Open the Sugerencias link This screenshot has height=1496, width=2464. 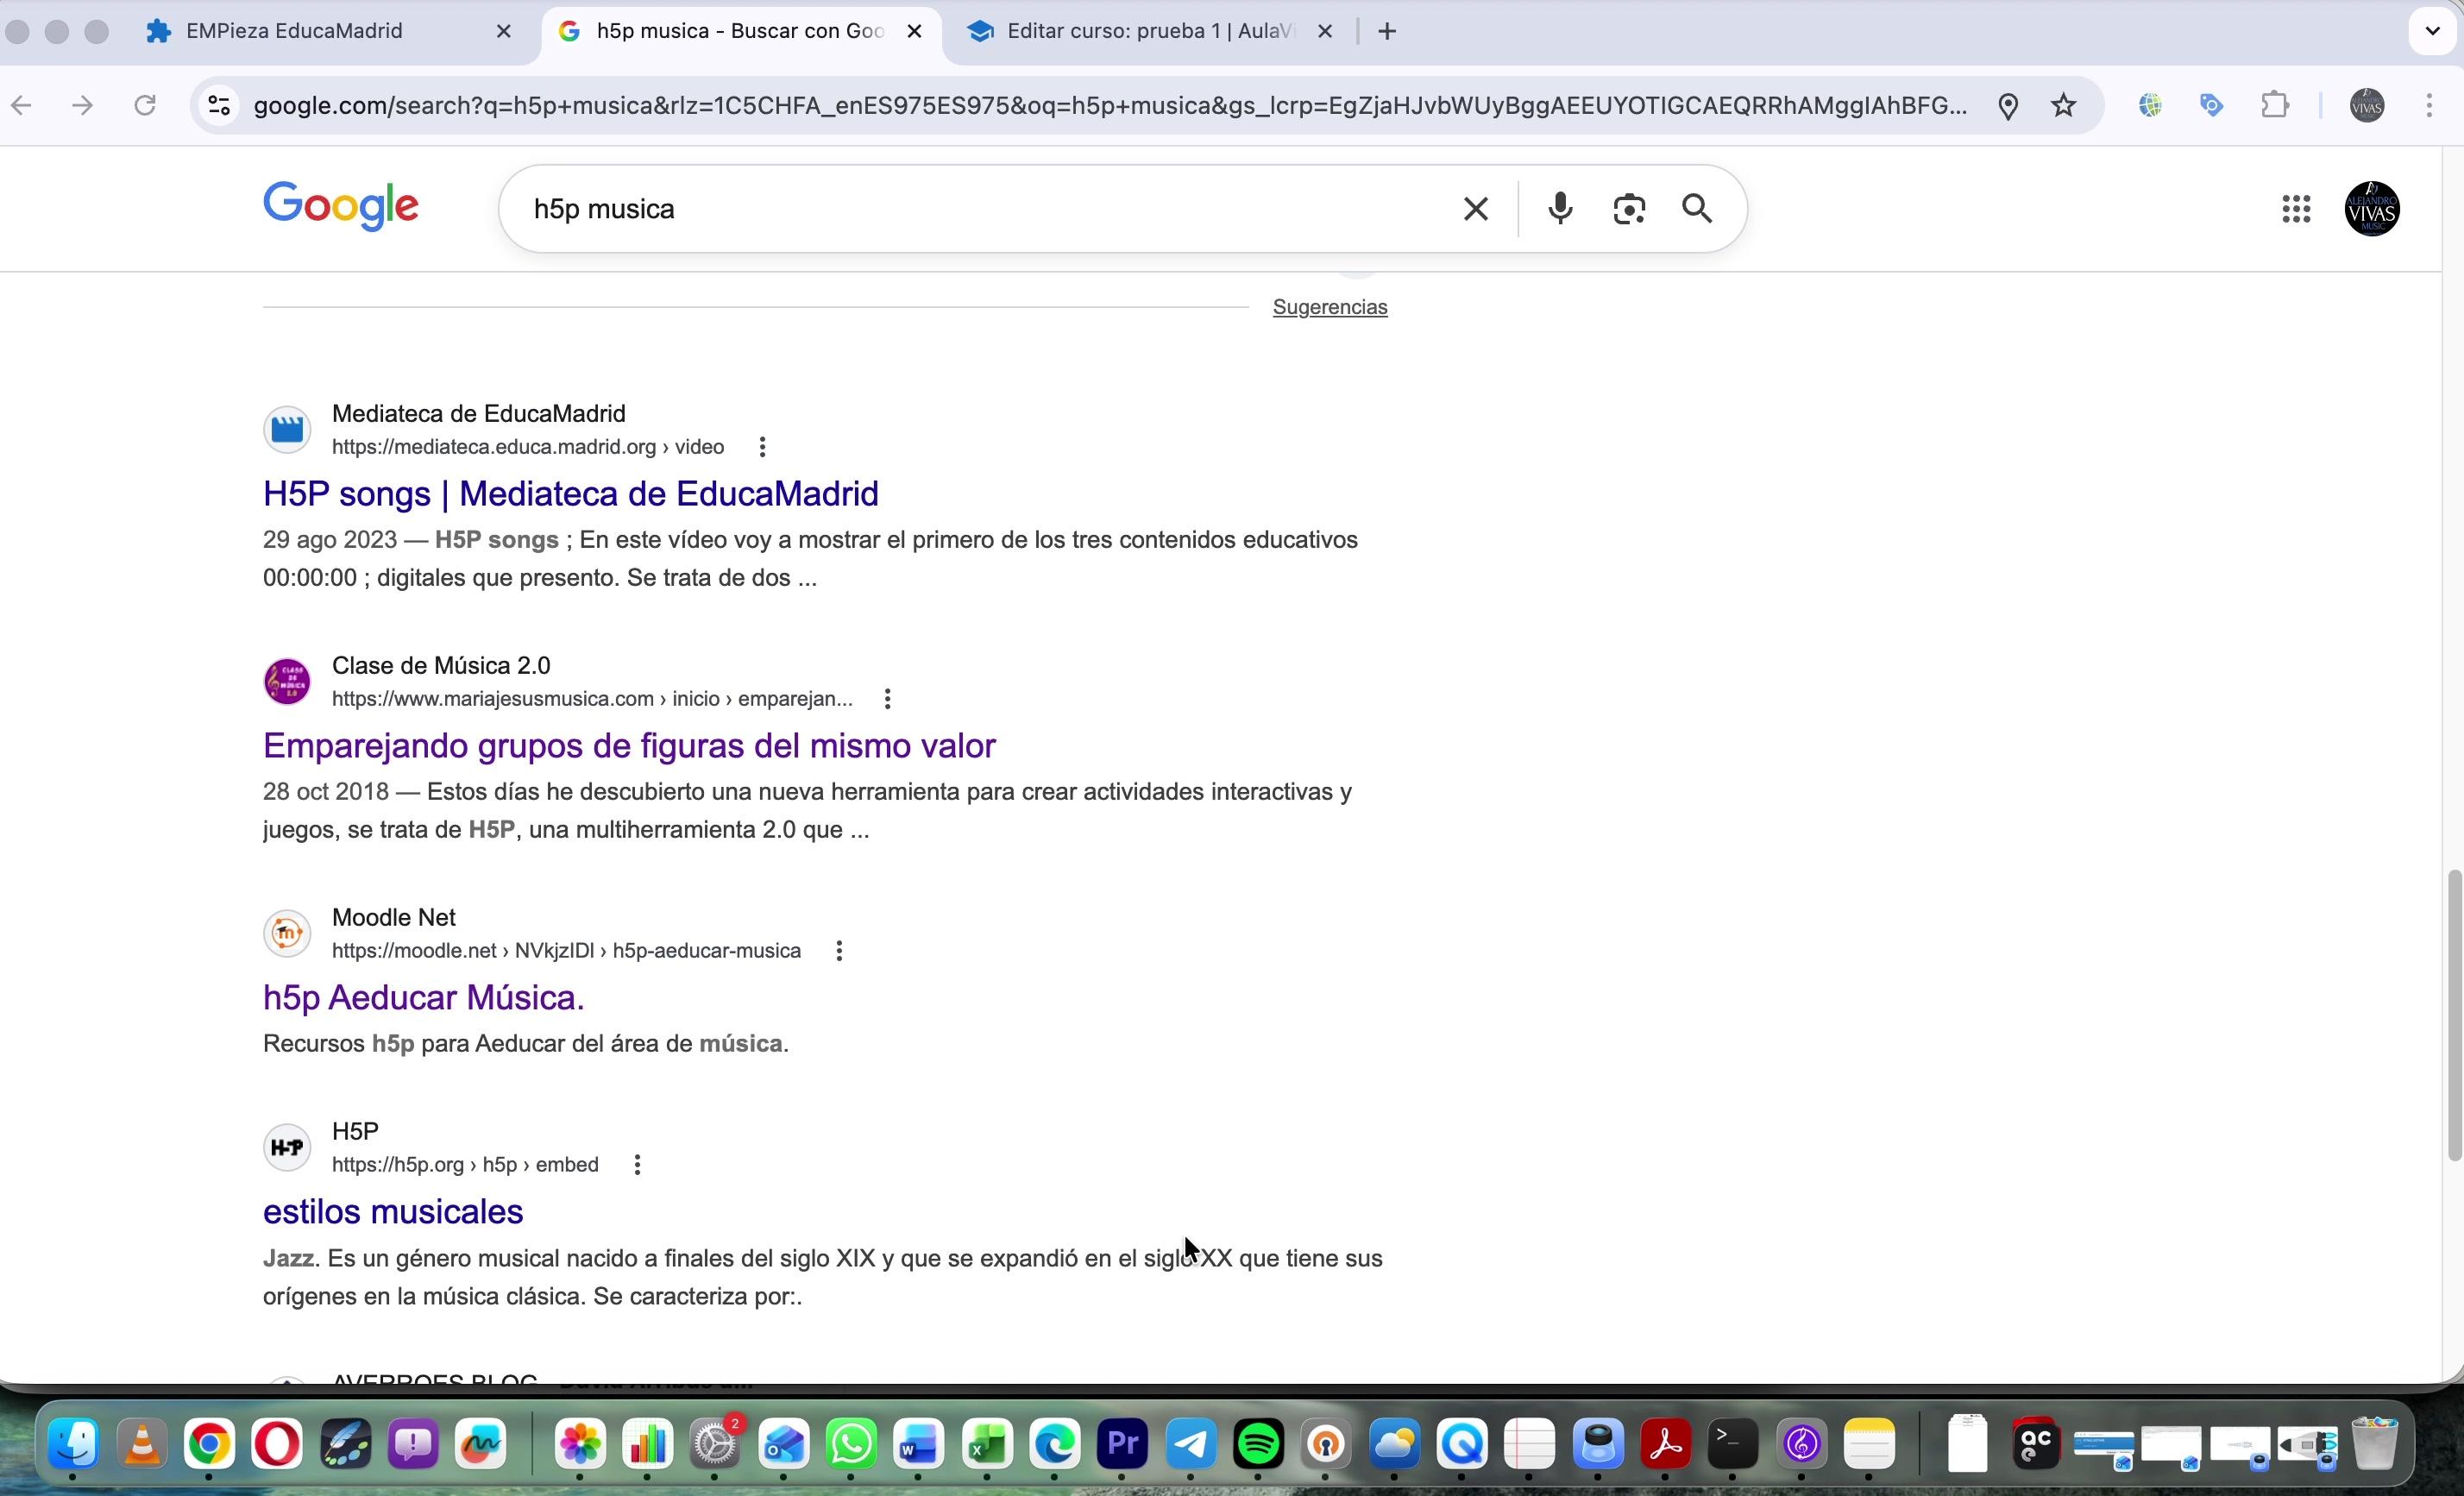(x=1329, y=307)
